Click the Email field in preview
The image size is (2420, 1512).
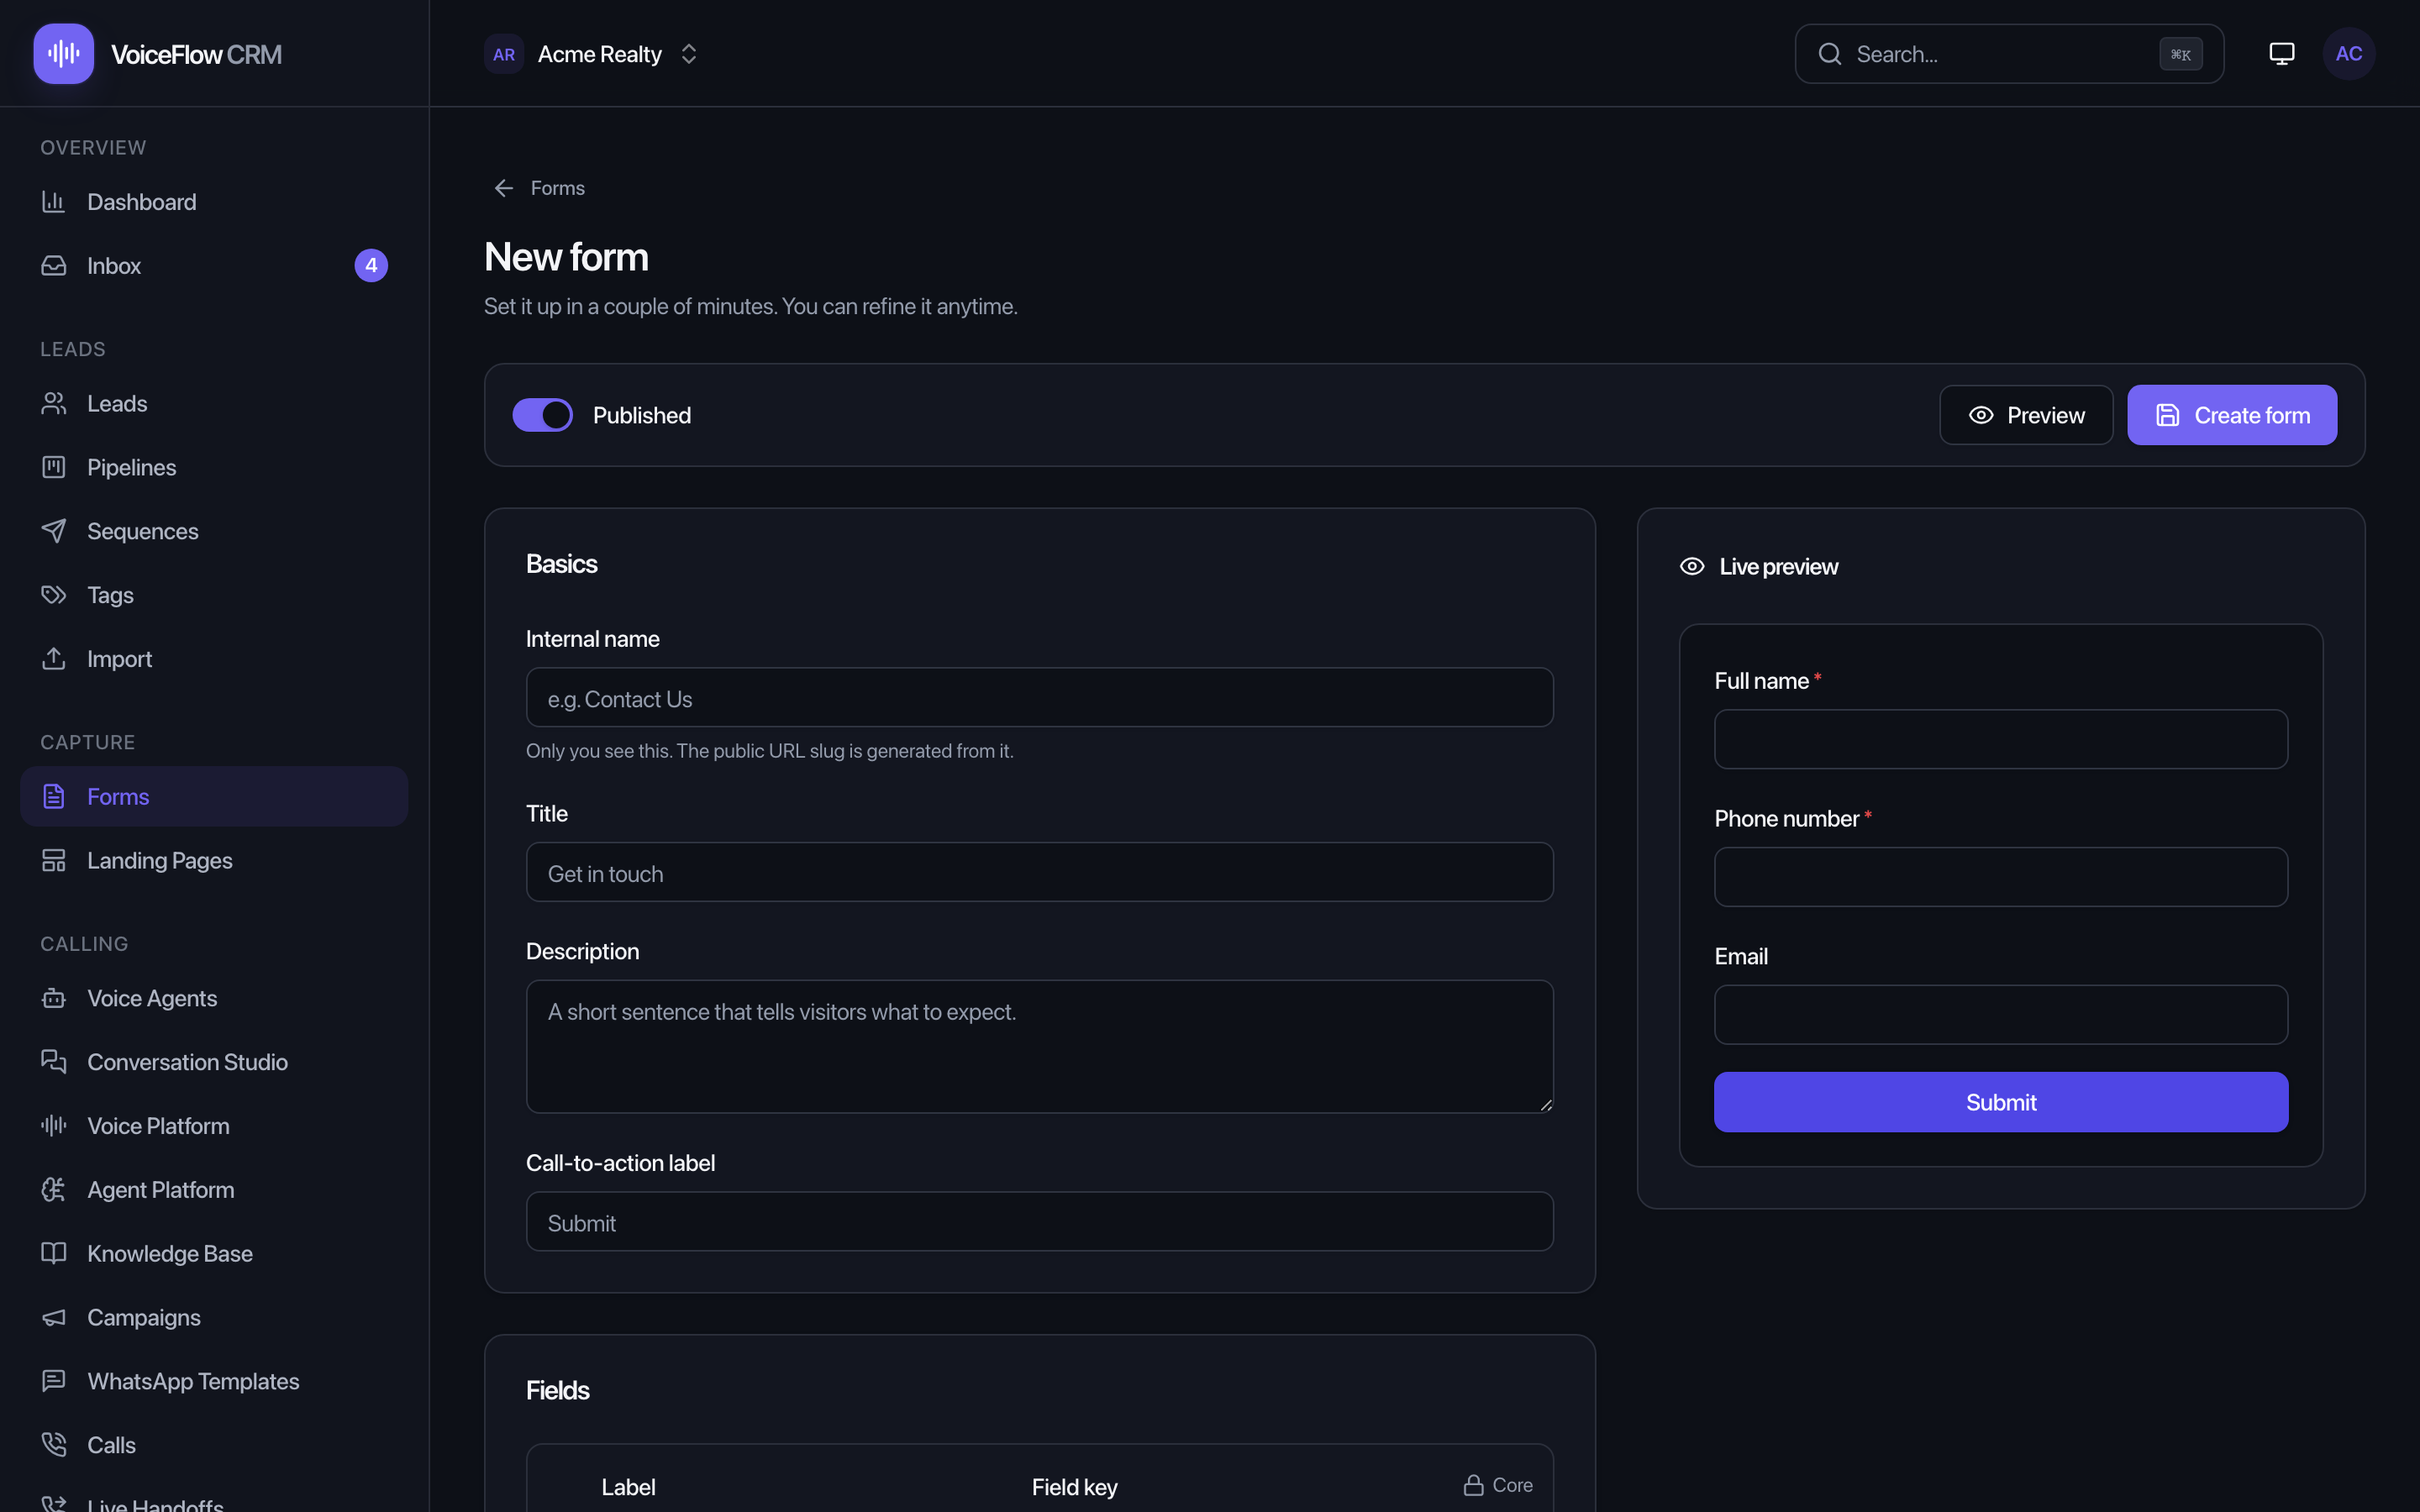[2001, 1015]
